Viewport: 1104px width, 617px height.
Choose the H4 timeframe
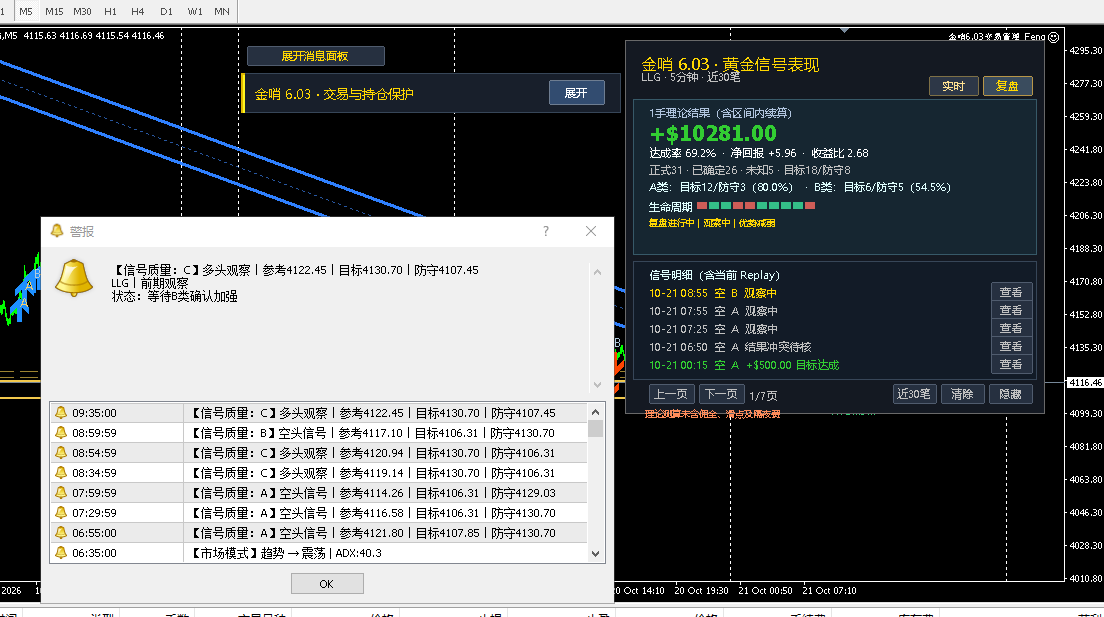(x=138, y=11)
